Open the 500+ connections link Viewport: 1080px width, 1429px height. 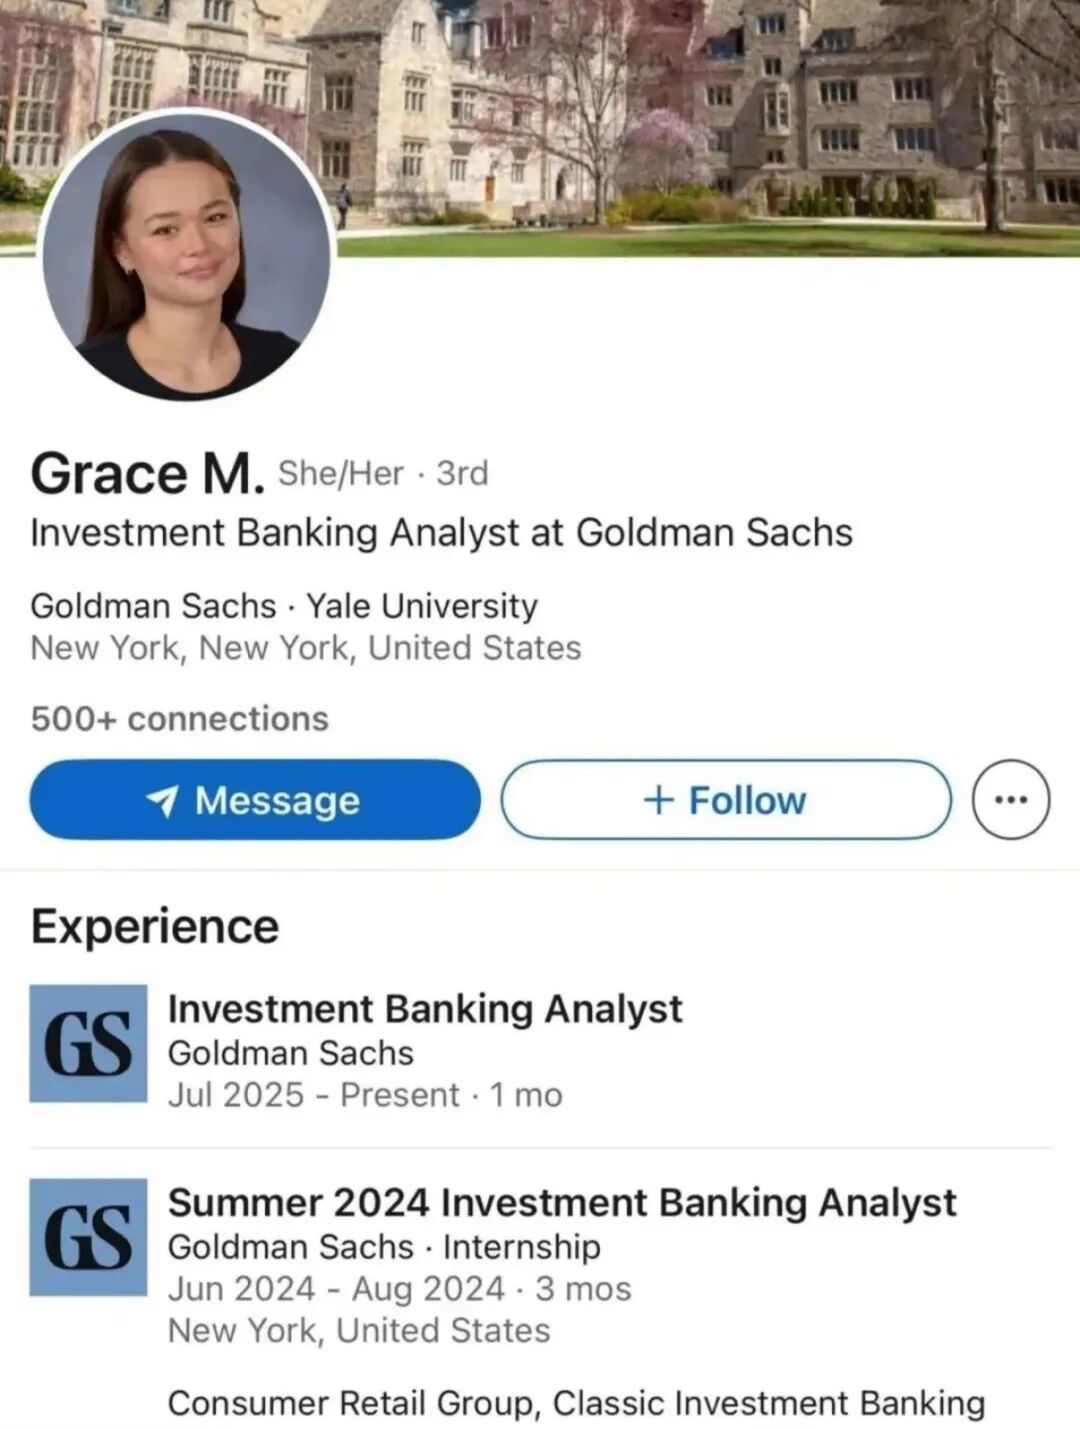point(180,718)
